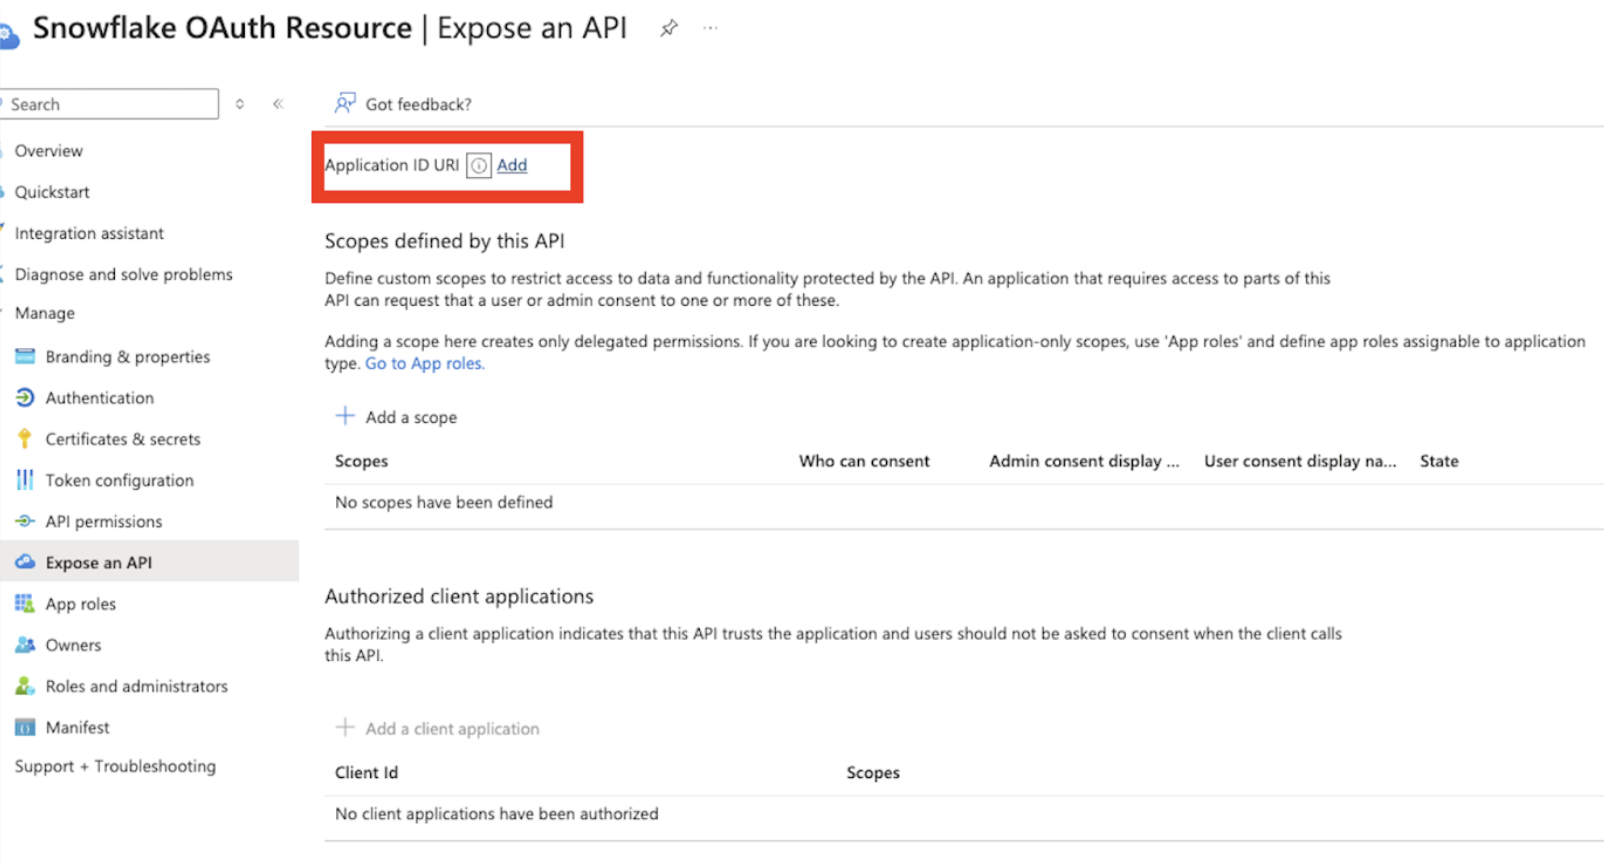Click the Add link for Application ID URI
1604x866 pixels.
pos(512,166)
